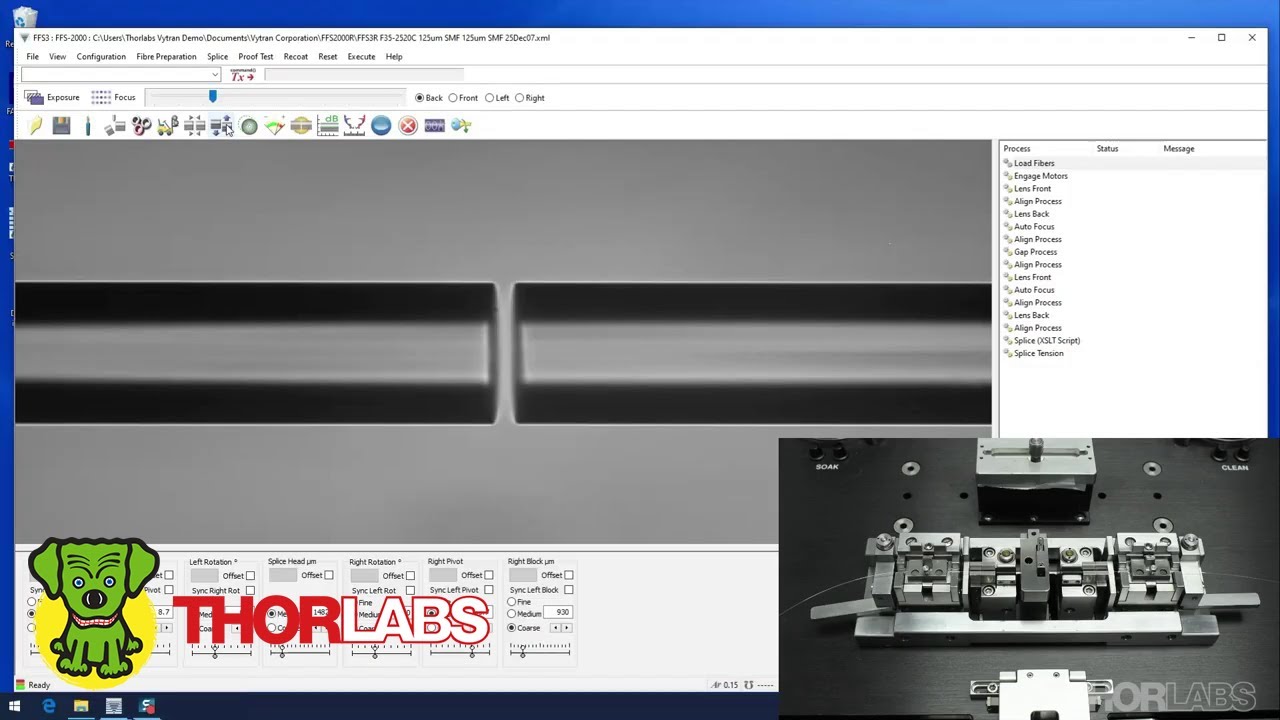Click the green circular dial toolbar icon

point(248,125)
